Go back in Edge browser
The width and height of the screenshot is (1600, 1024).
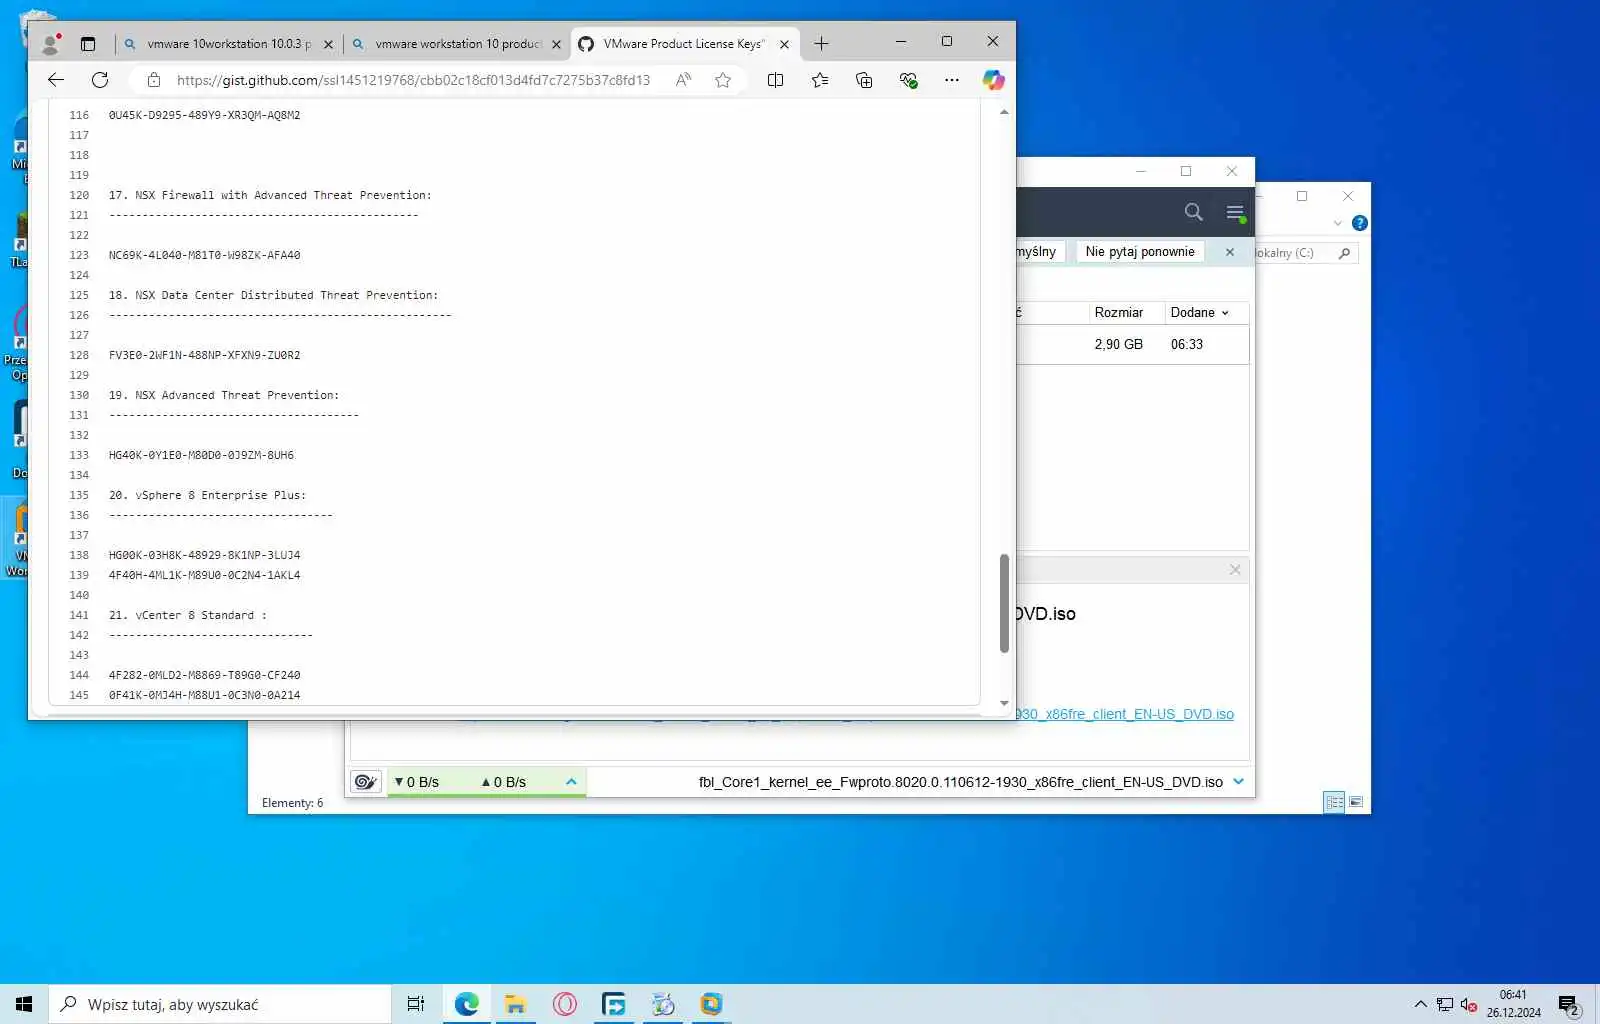(x=56, y=80)
